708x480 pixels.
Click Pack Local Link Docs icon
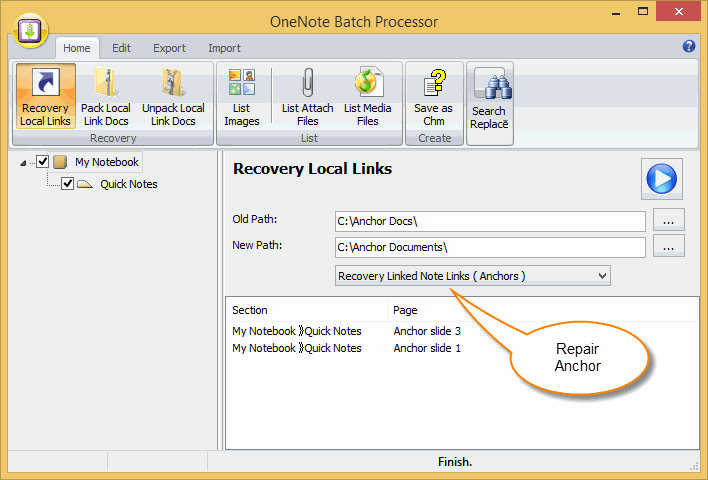pos(106,96)
